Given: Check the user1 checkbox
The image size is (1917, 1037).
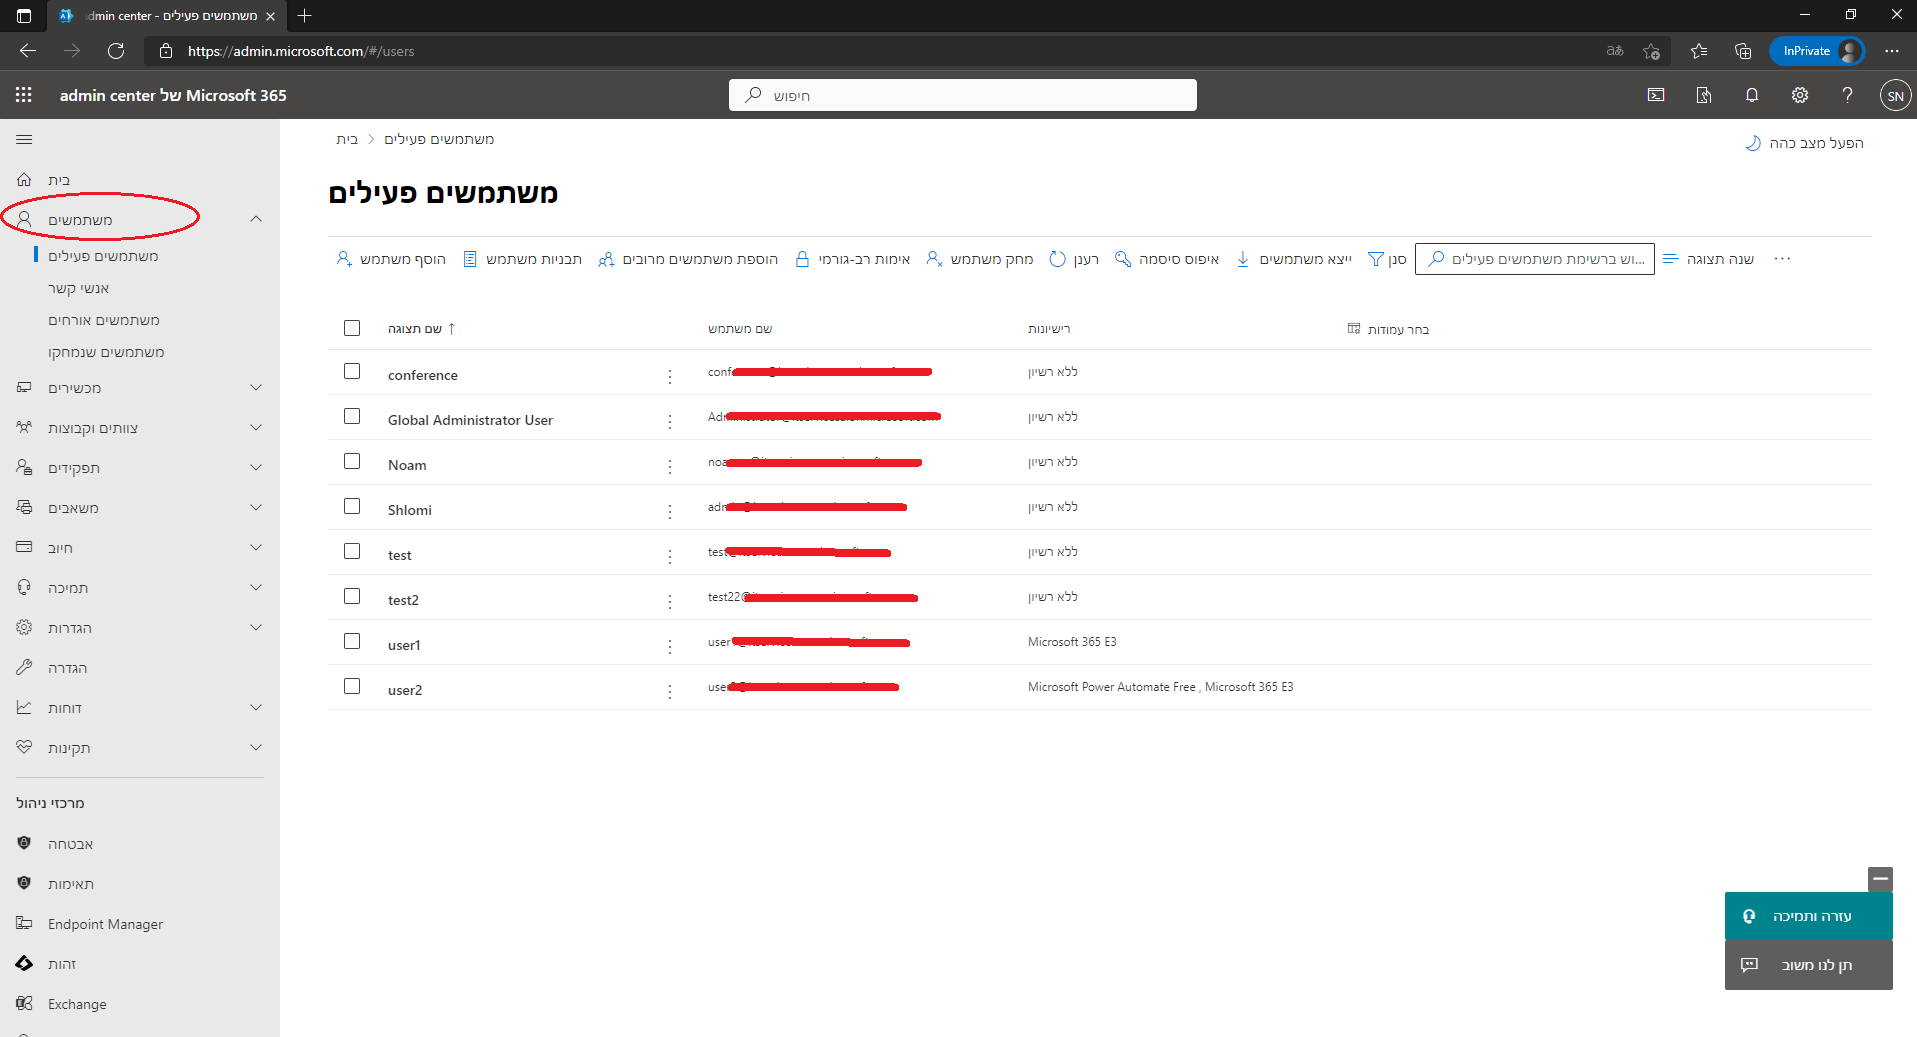Looking at the screenshot, I should pos(352,641).
